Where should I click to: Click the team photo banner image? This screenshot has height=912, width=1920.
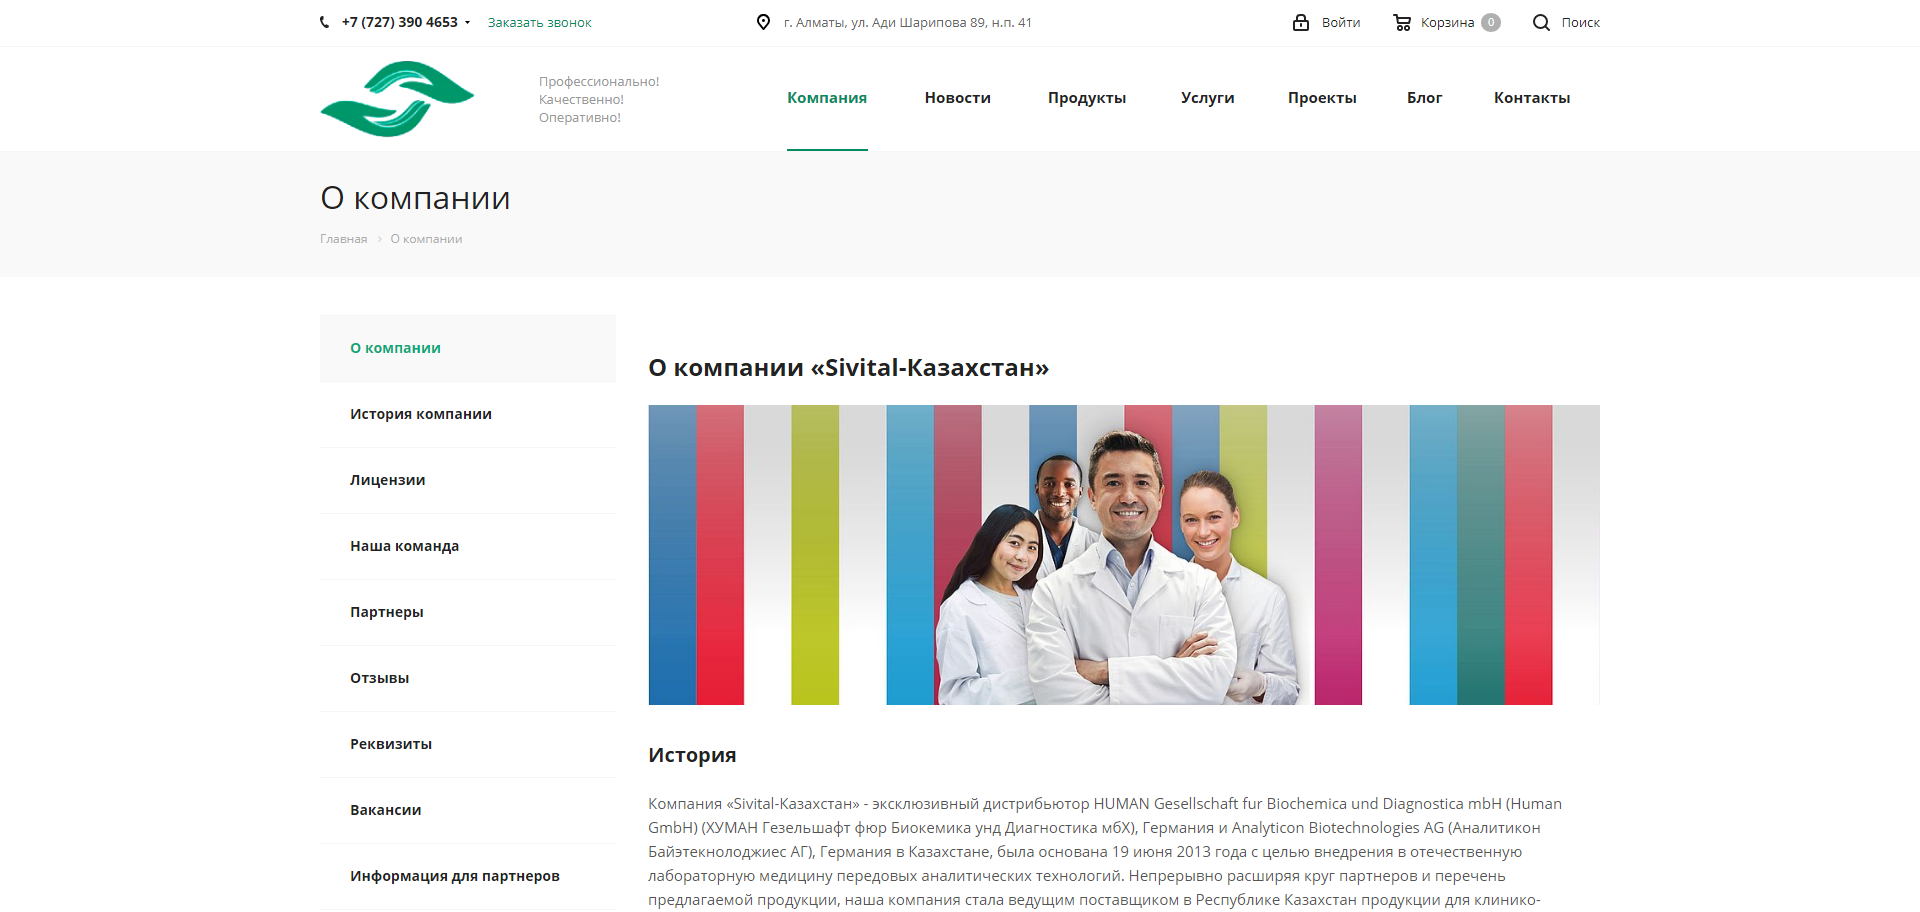click(1124, 555)
